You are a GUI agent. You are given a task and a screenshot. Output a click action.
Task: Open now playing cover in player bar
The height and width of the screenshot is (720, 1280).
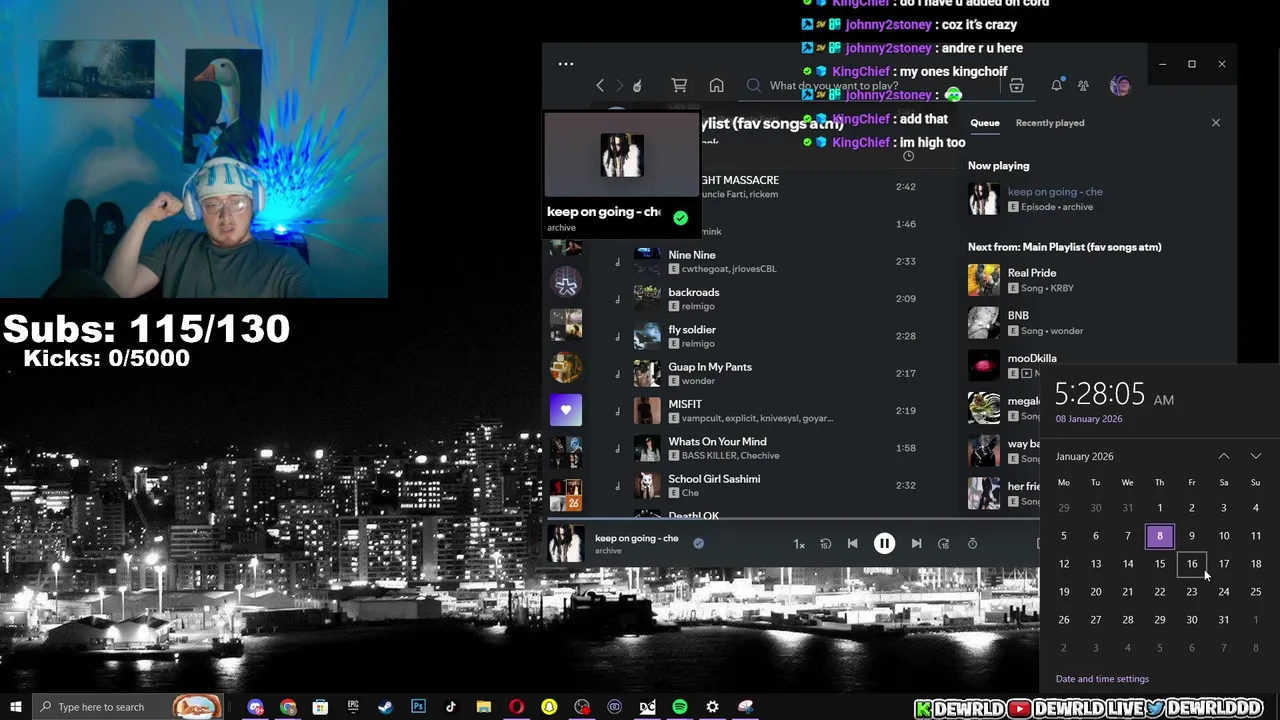566,544
